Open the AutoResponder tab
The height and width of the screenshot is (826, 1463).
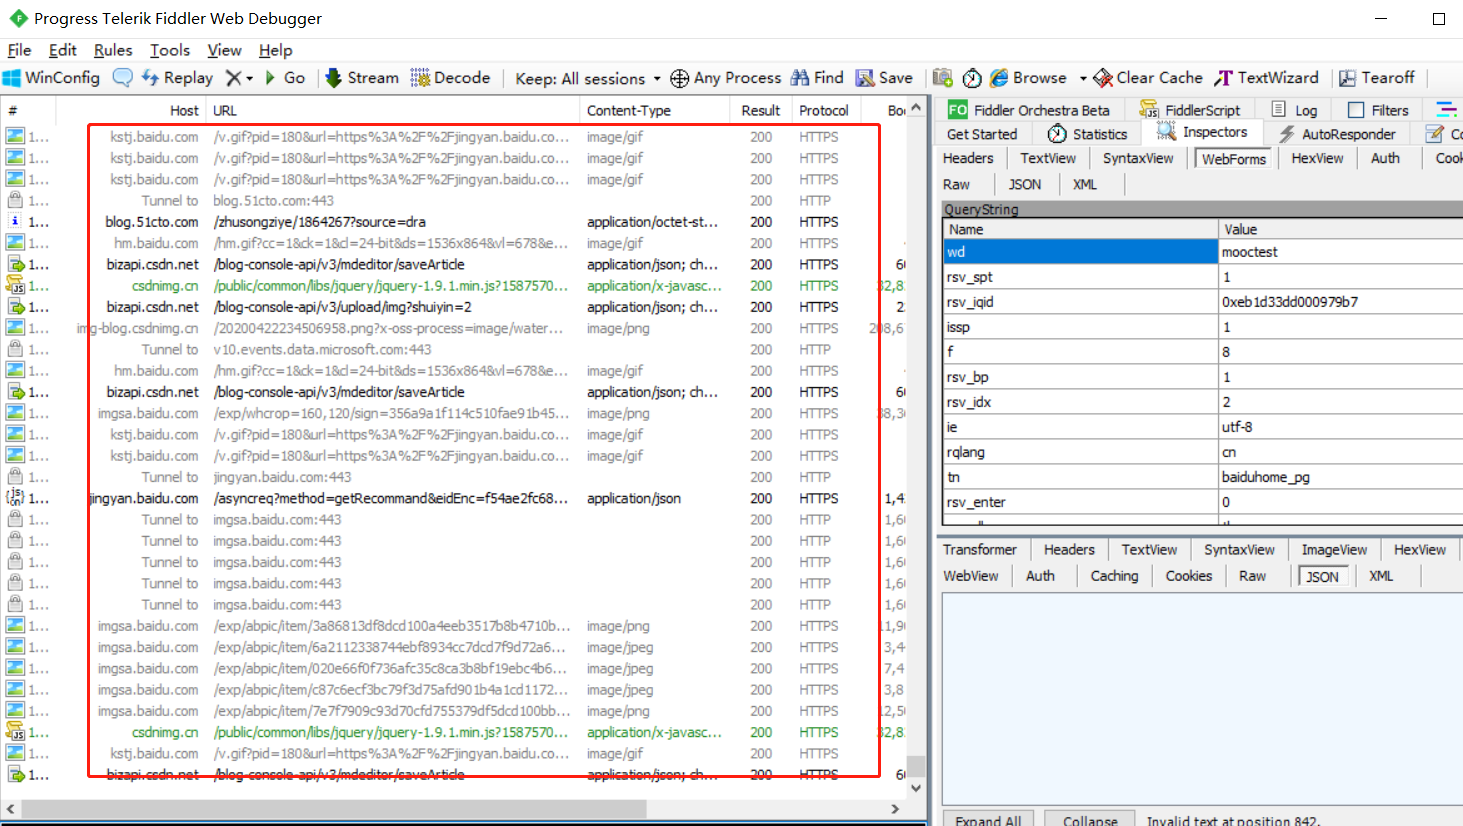[x=1337, y=134]
